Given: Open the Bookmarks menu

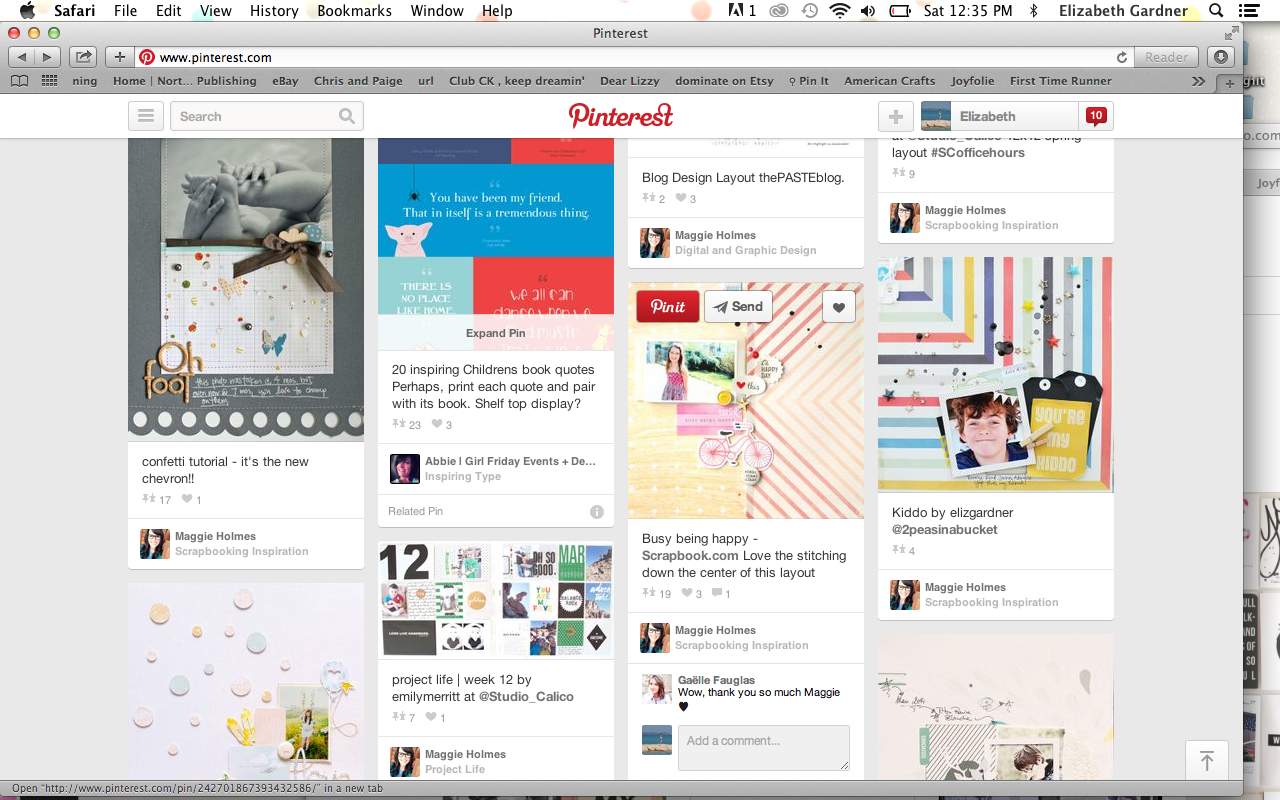Looking at the screenshot, I should [x=355, y=11].
